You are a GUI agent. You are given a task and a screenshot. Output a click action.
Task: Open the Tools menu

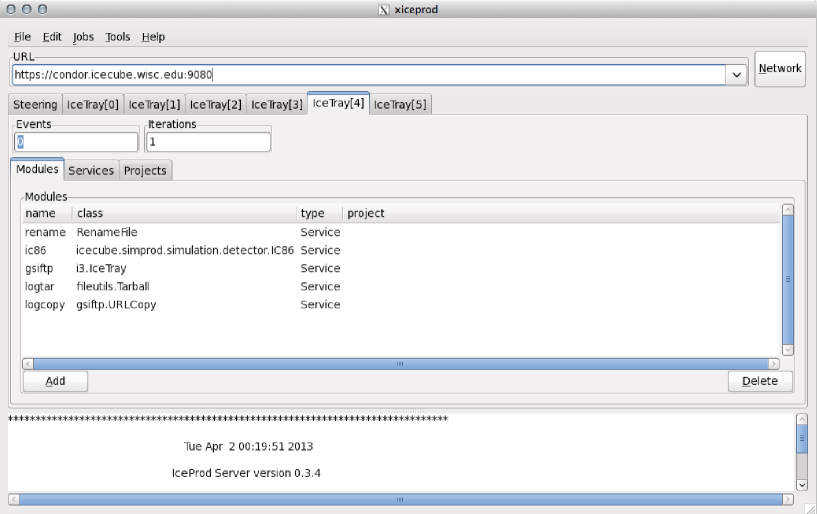tap(117, 37)
